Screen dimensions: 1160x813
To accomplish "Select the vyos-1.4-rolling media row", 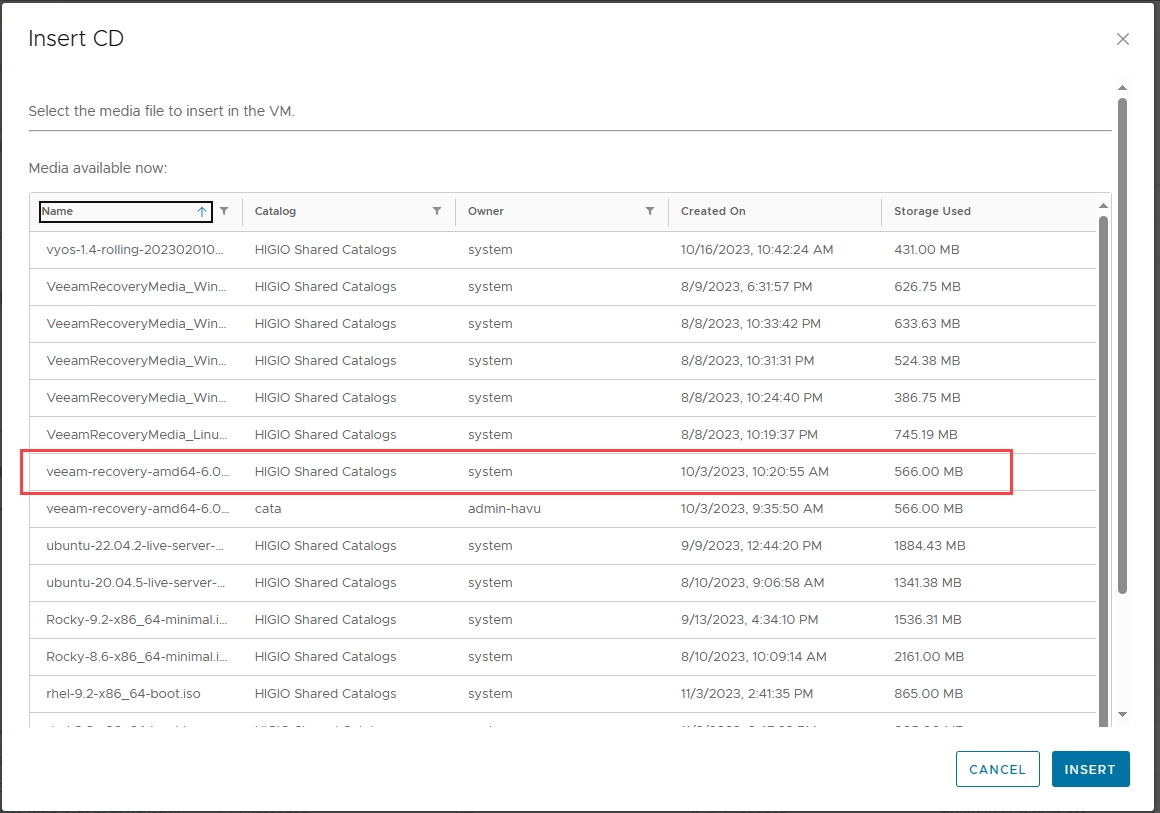I will coord(136,250).
